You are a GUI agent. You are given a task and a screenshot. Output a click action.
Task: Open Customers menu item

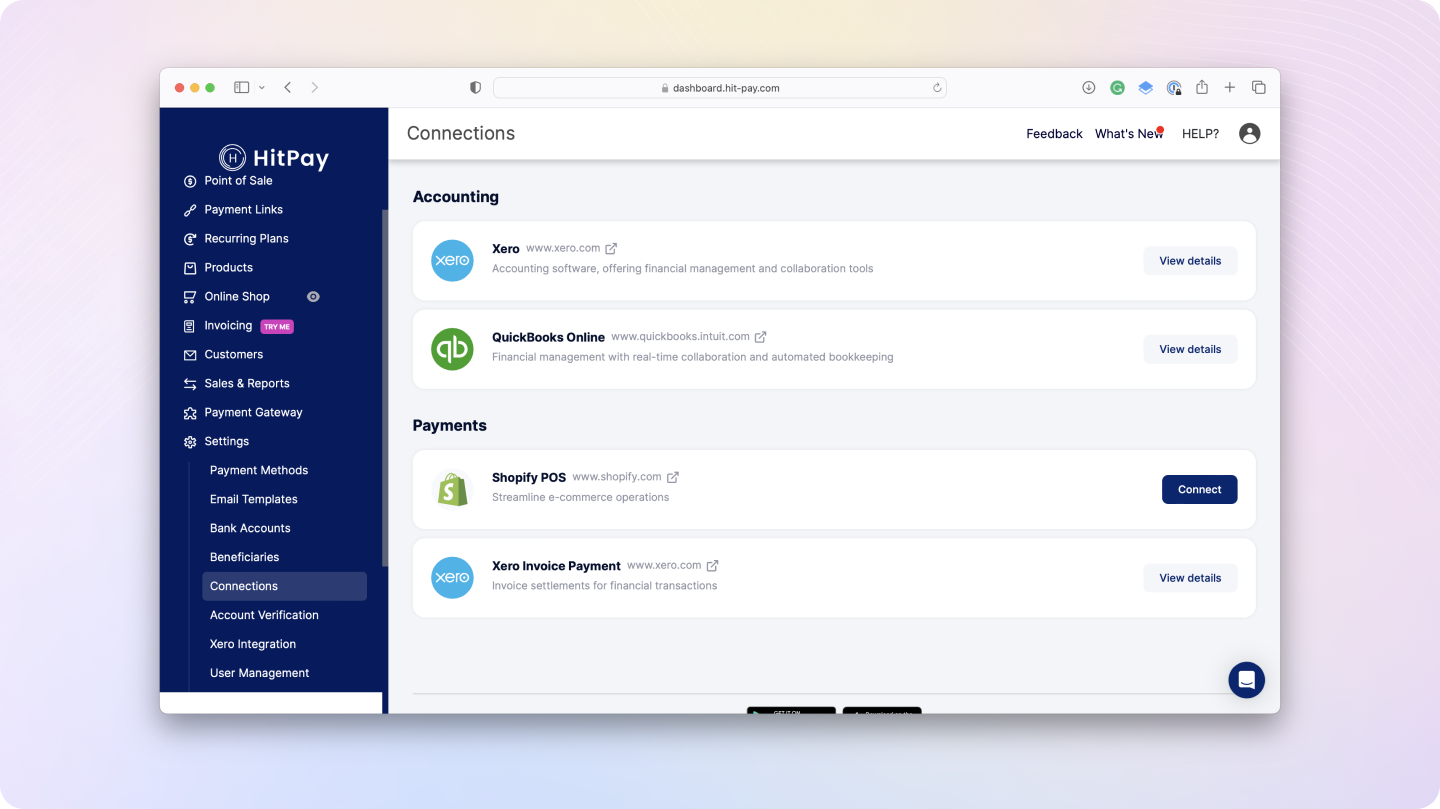(234, 355)
